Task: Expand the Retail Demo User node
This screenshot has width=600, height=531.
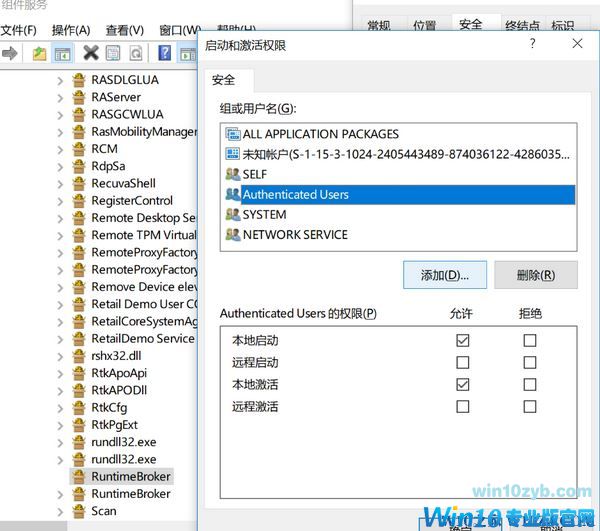Action: pyautogui.click(x=60, y=305)
